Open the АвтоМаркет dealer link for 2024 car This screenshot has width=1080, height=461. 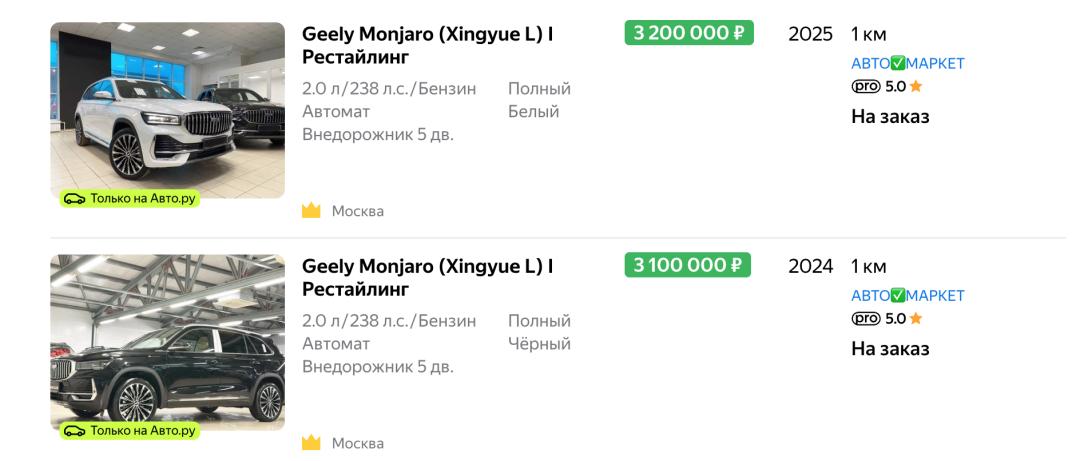point(907,296)
